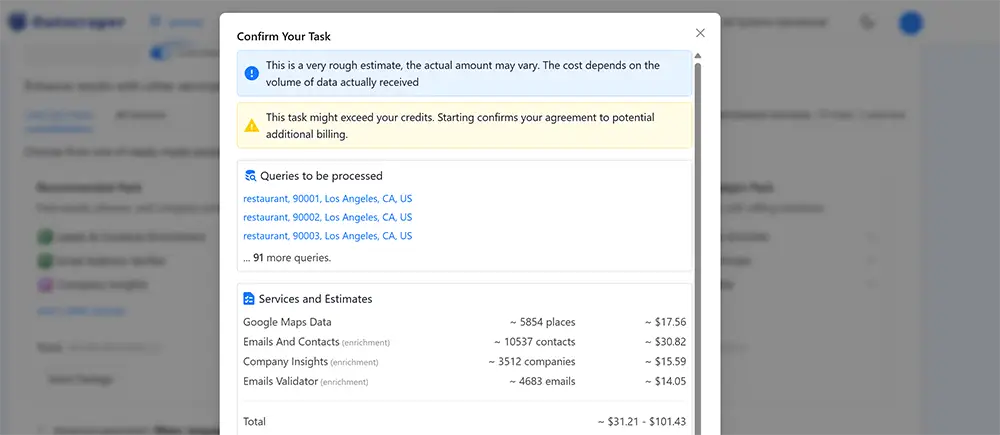Click the ~ 5854 places value
Screen dimensions: 1000x435
click(542, 322)
